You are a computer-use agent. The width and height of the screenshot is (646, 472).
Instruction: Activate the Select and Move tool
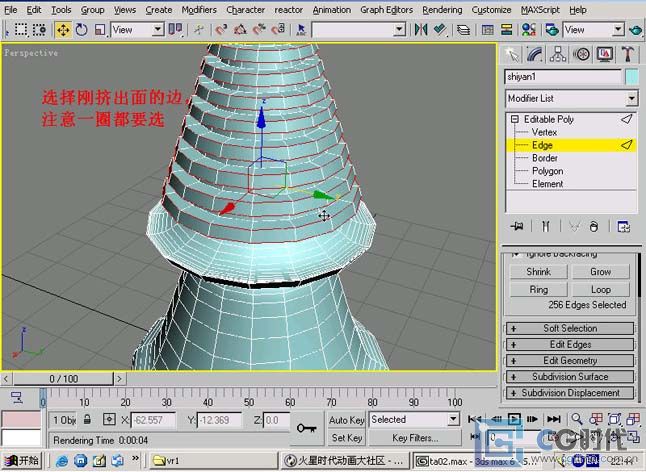[63, 30]
